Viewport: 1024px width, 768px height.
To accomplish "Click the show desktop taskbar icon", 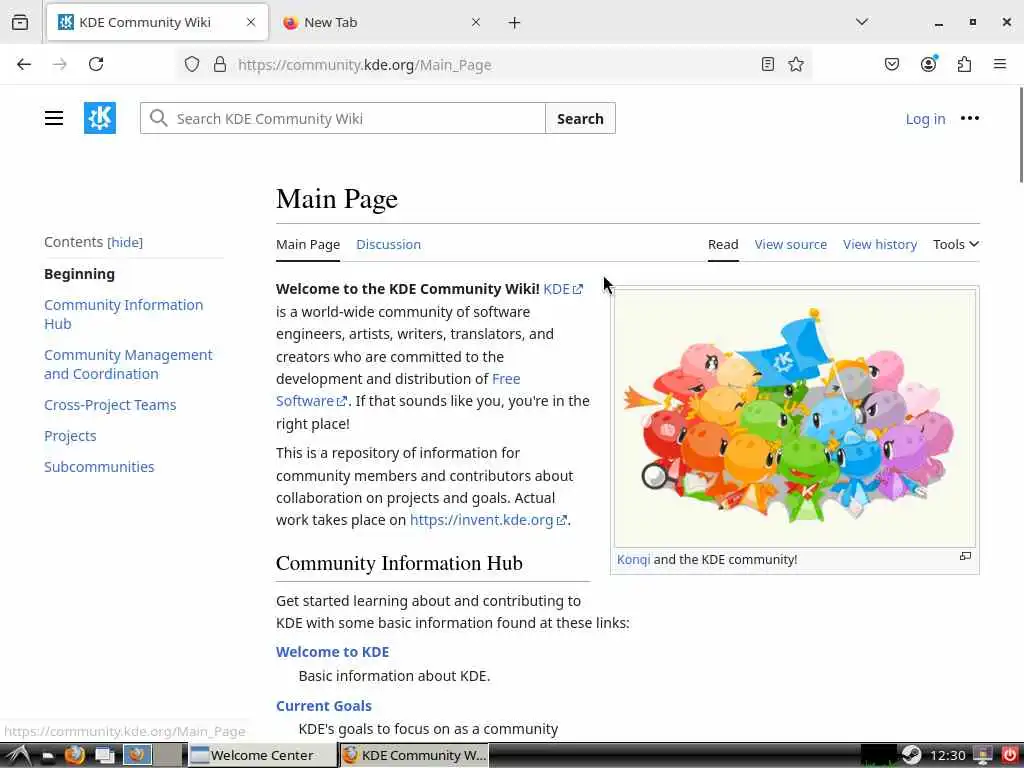I will (104, 756).
